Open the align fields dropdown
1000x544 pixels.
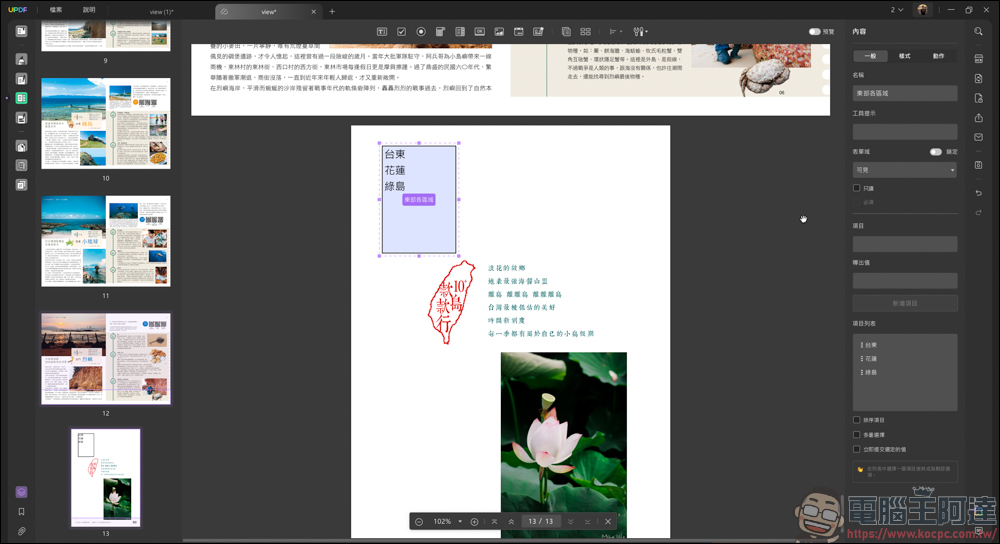pyautogui.click(x=615, y=31)
